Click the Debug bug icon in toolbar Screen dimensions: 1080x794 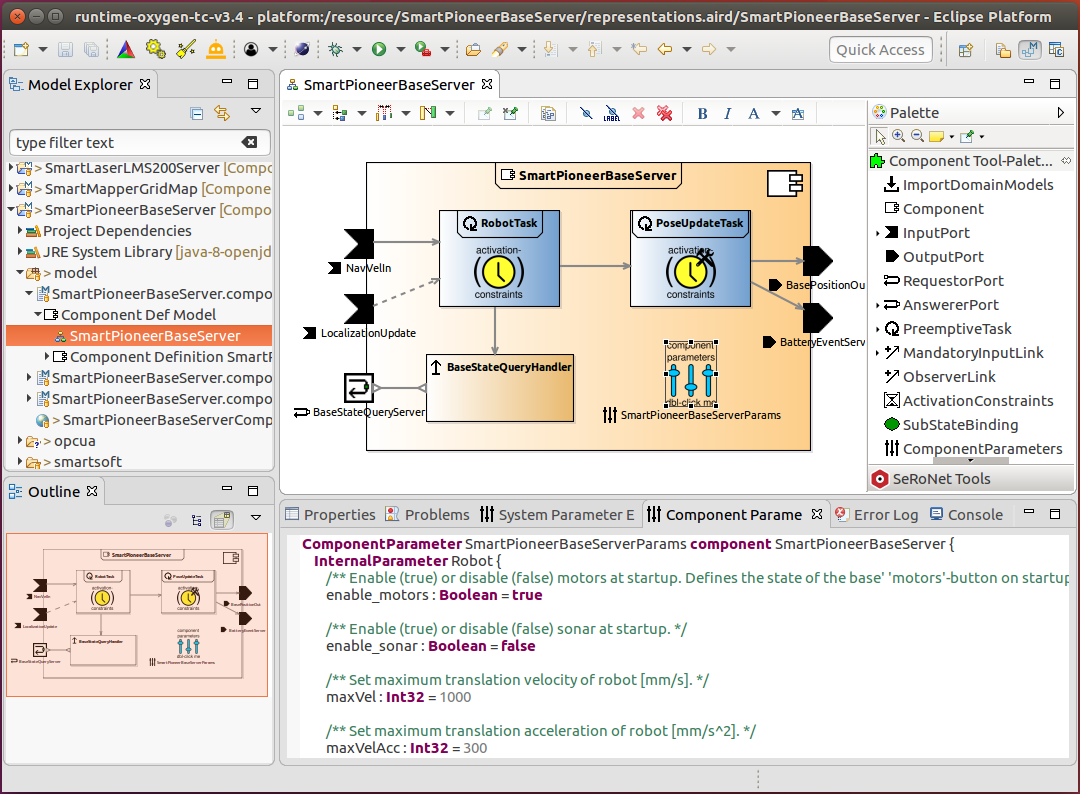pyautogui.click(x=336, y=49)
